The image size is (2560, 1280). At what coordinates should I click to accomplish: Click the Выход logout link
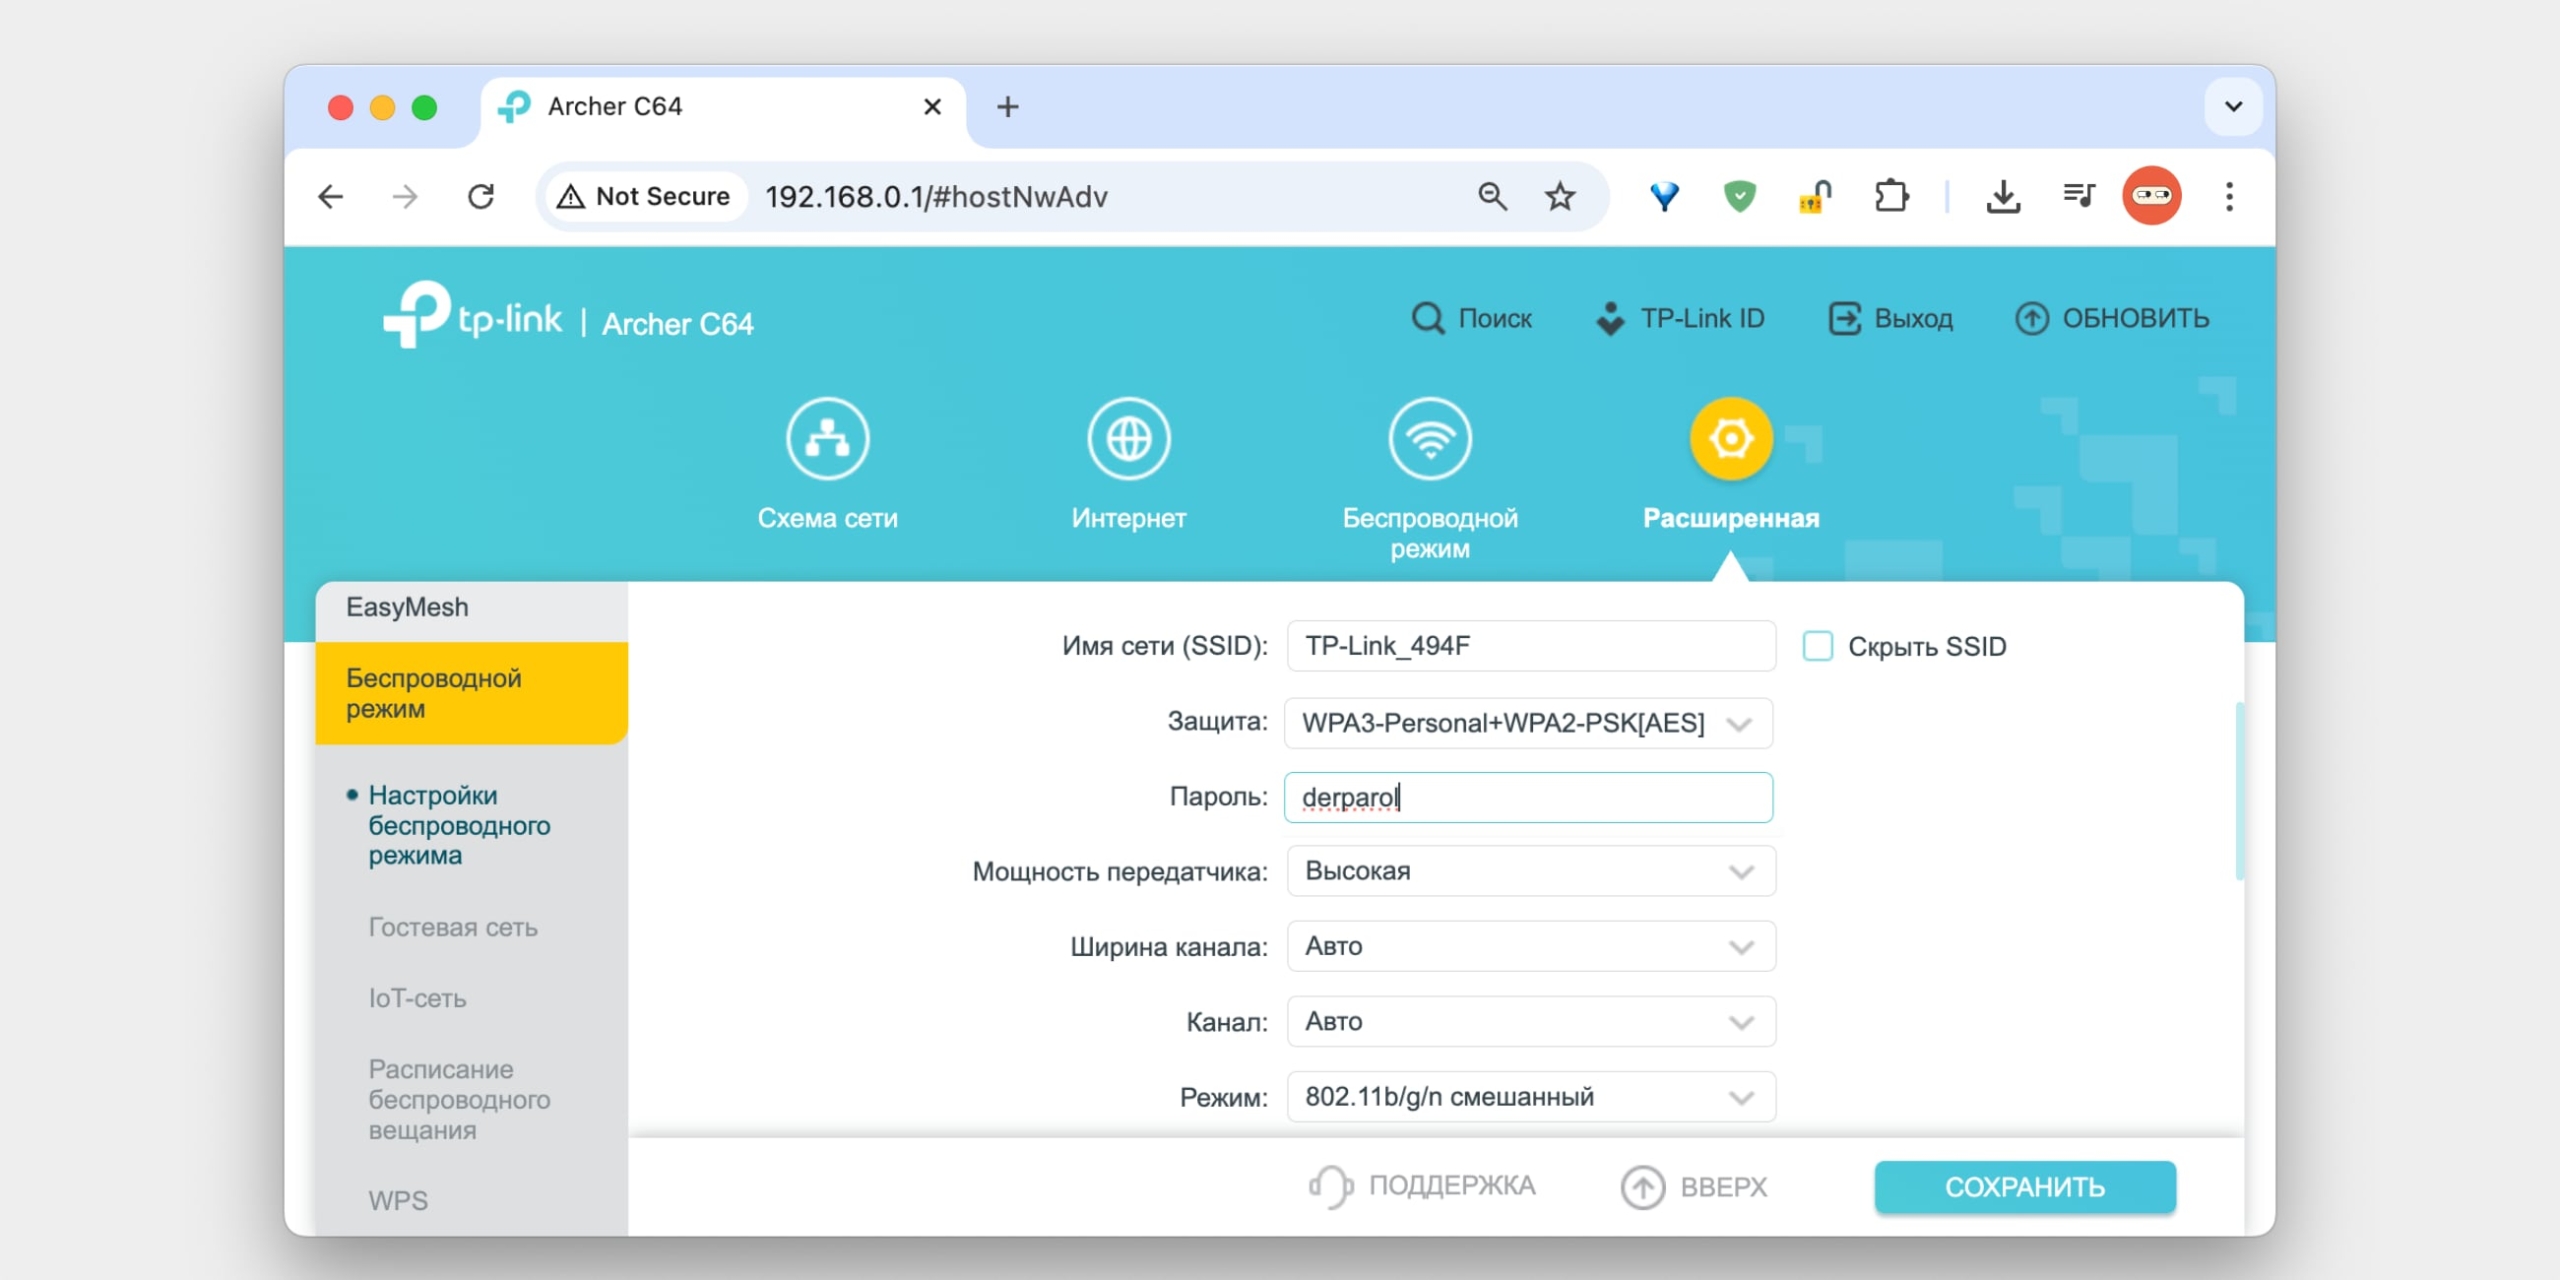click(1891, 318)
